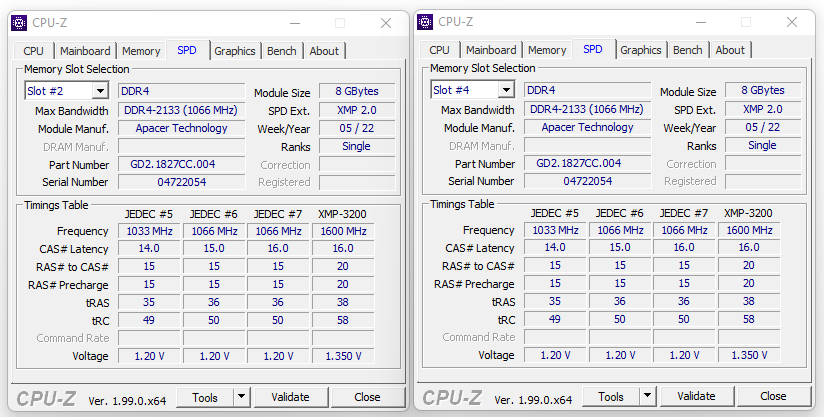Click JEDEC #6 tRAS value 36 in left window

(x=214, y=303)
